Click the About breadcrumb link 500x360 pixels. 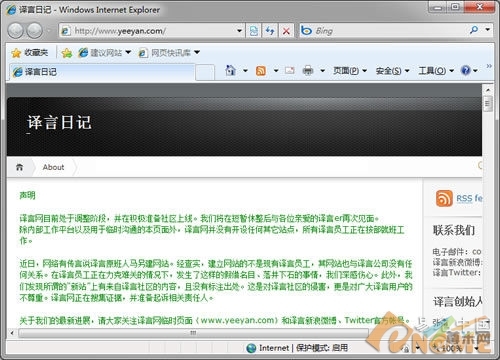pos(53,167)
